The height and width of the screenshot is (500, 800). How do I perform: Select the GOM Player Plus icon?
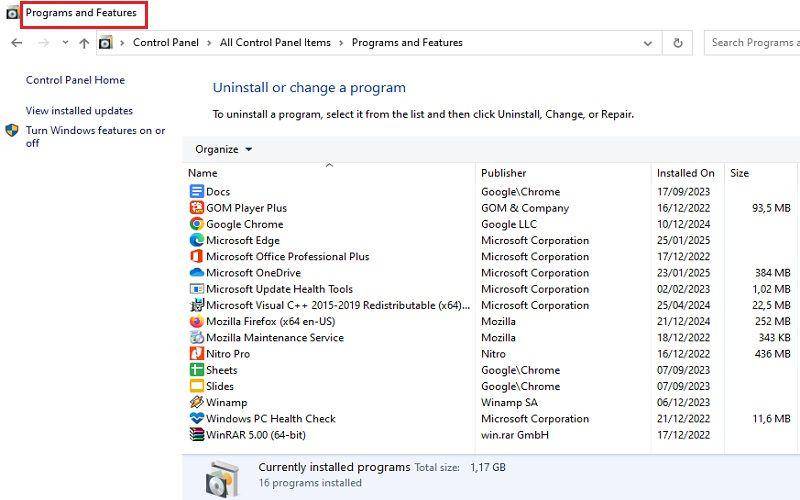tap(196, 208)
